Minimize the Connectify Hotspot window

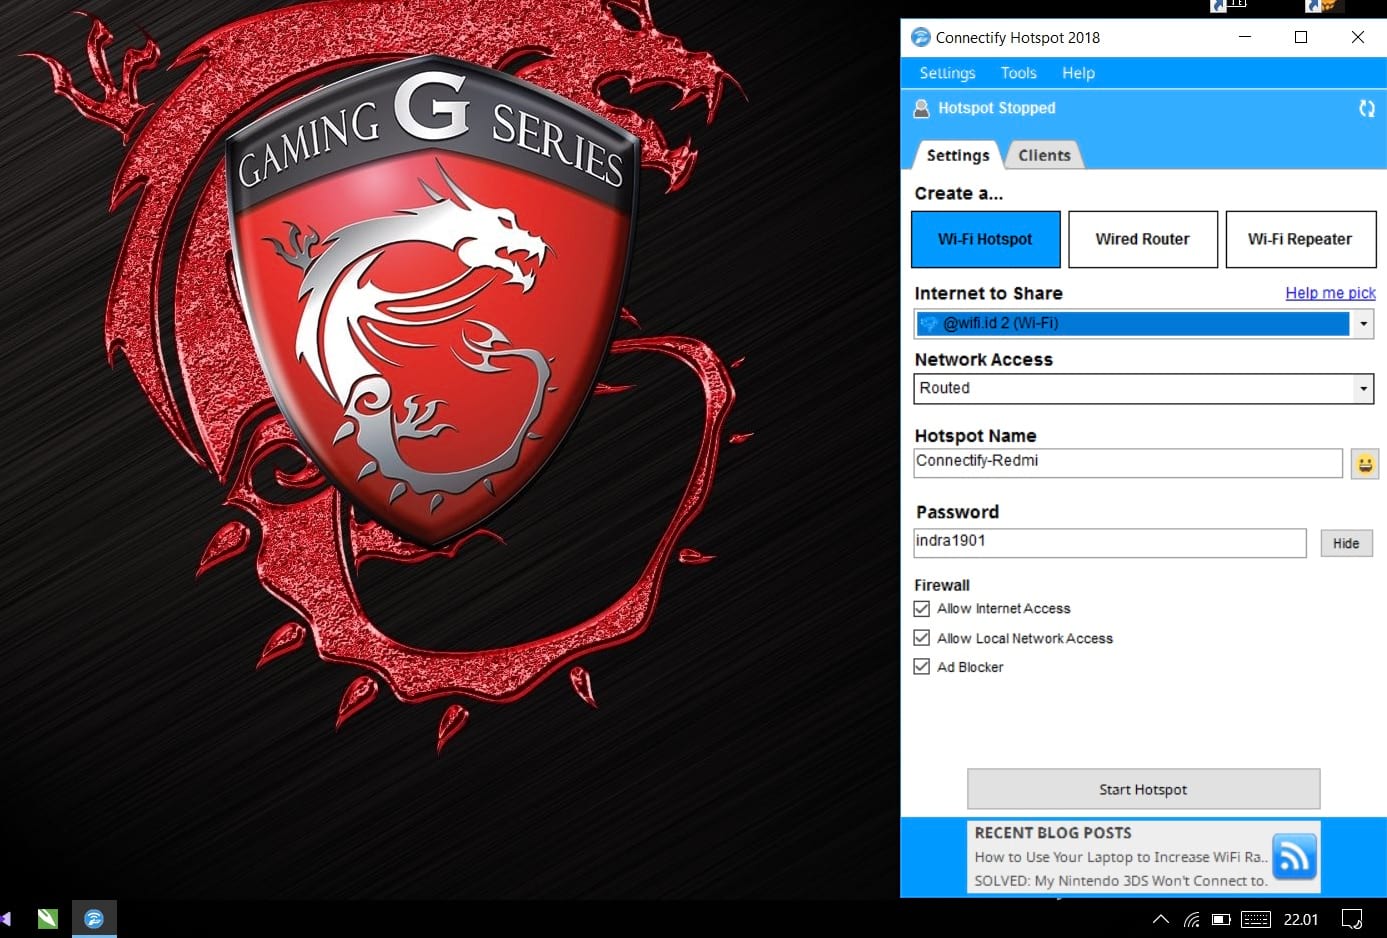(x=1245, y=37)
